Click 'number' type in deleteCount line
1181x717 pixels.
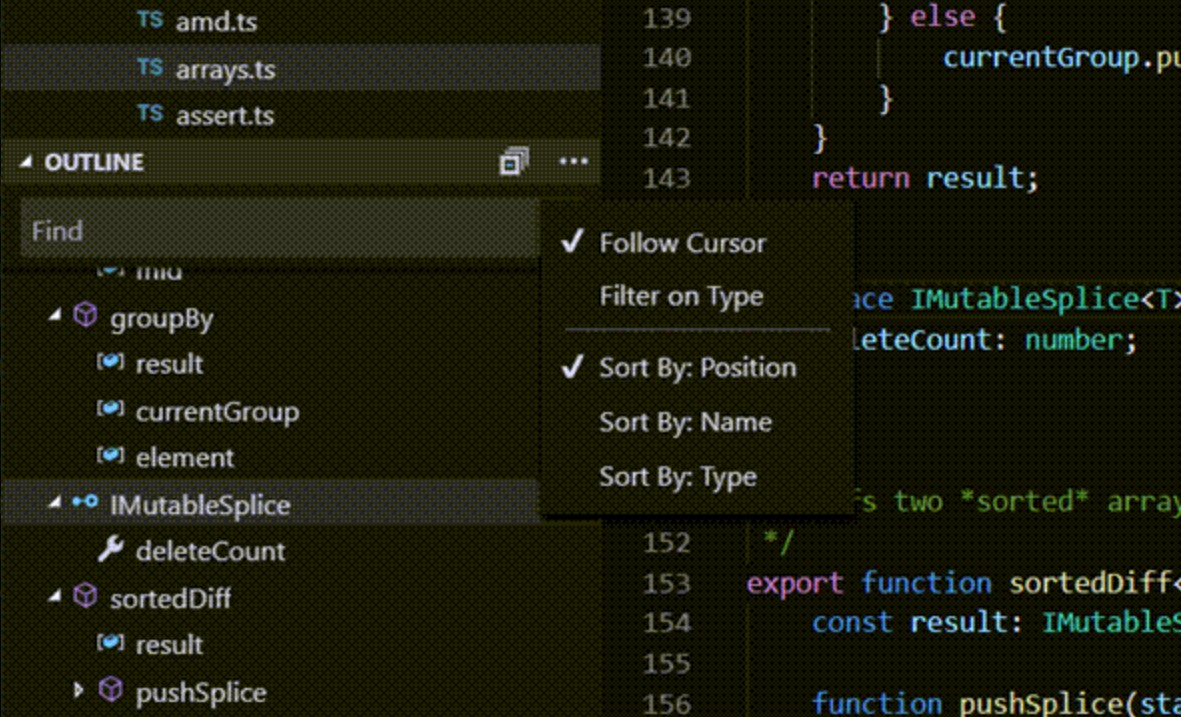point(1073,340)
